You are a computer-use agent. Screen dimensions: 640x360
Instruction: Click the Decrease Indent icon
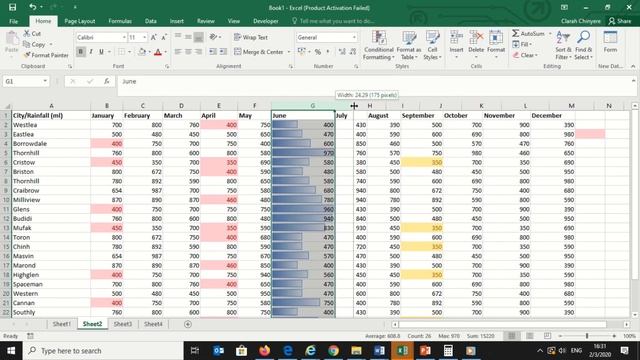[213, 52]
